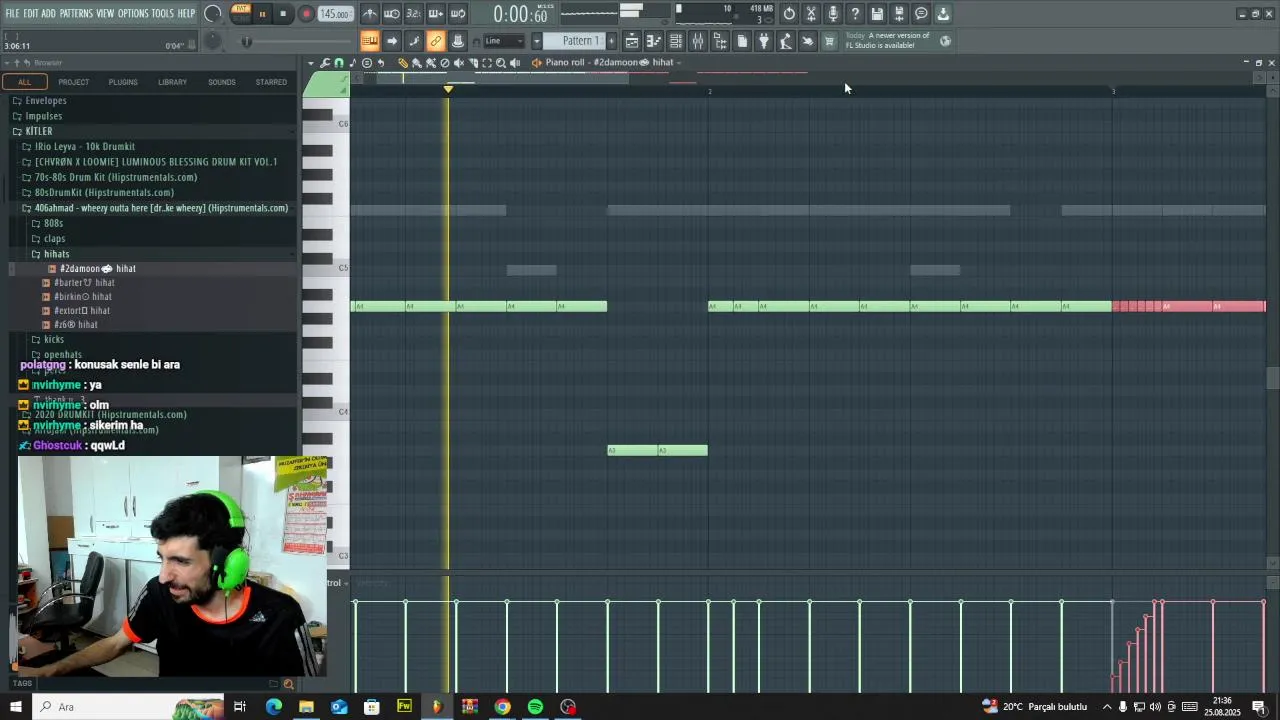Select the zoom magnifier tool in piano roll
This screenshot has height=720, width=1280.
coord(501,63)
